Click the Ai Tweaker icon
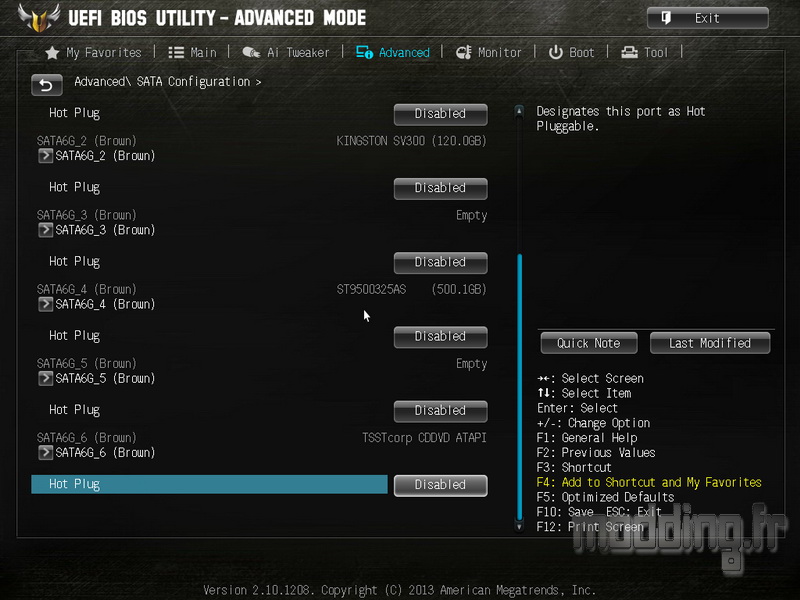Screen dimensions: 800x600 coord(251,52)
